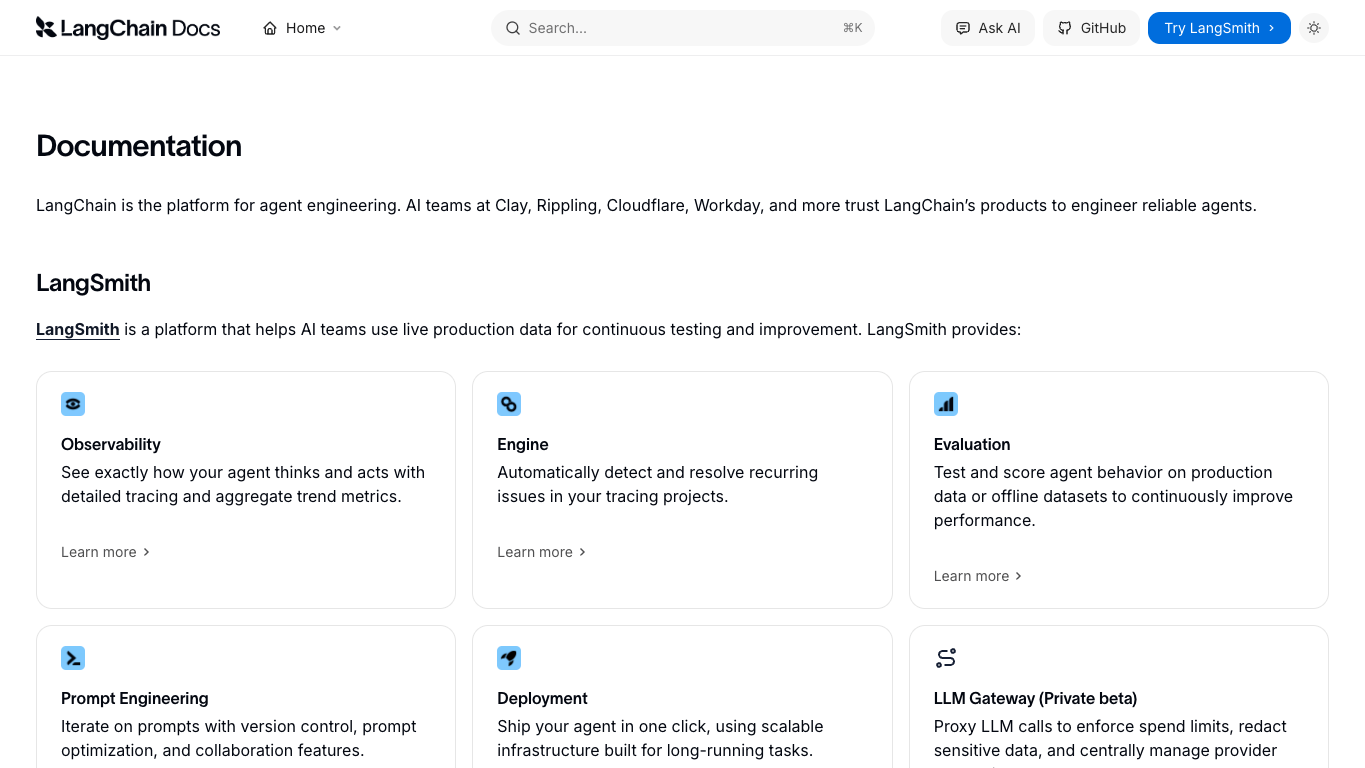This screenshot has width=1365, height=768.
Task: Click the ⌘K shortcut hint in search
Action: [x=852, y=28]
